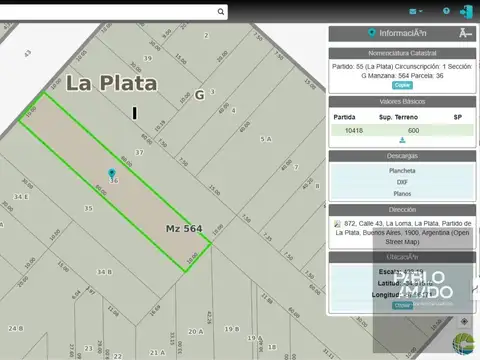Click the Ubicación section header
This screenshot has width=480, height=360.
pyautogui.click(x=402, y=257)
